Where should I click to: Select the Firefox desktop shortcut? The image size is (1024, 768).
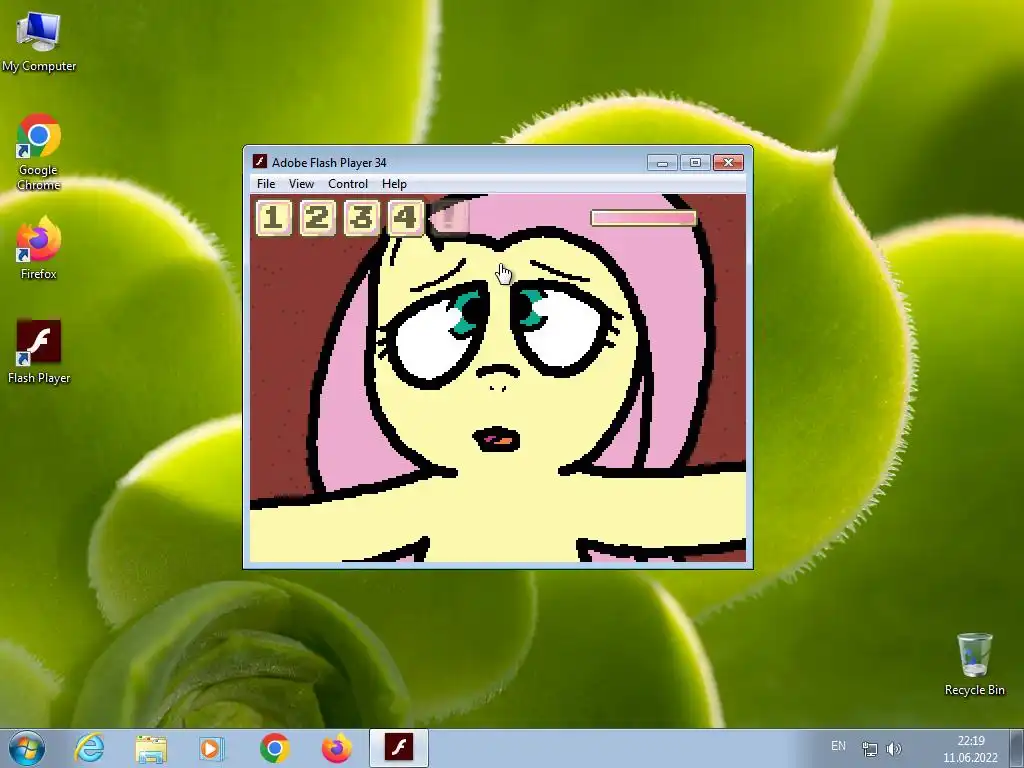tap(39, 248)
